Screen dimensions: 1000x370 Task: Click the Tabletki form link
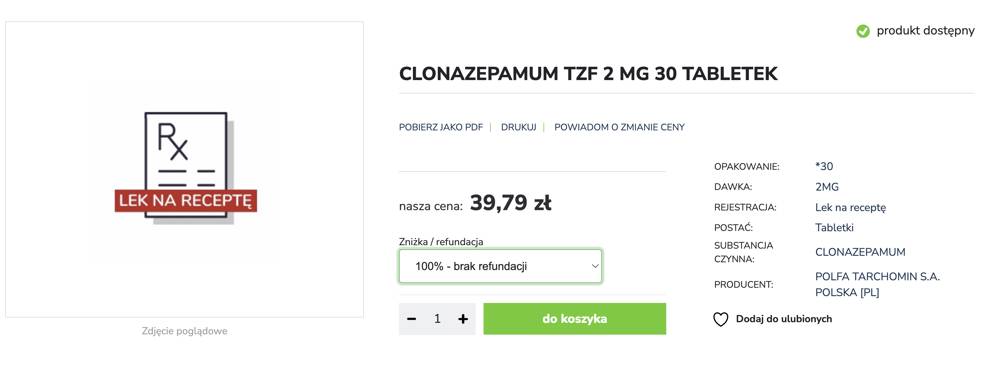(x=834, y=228)
